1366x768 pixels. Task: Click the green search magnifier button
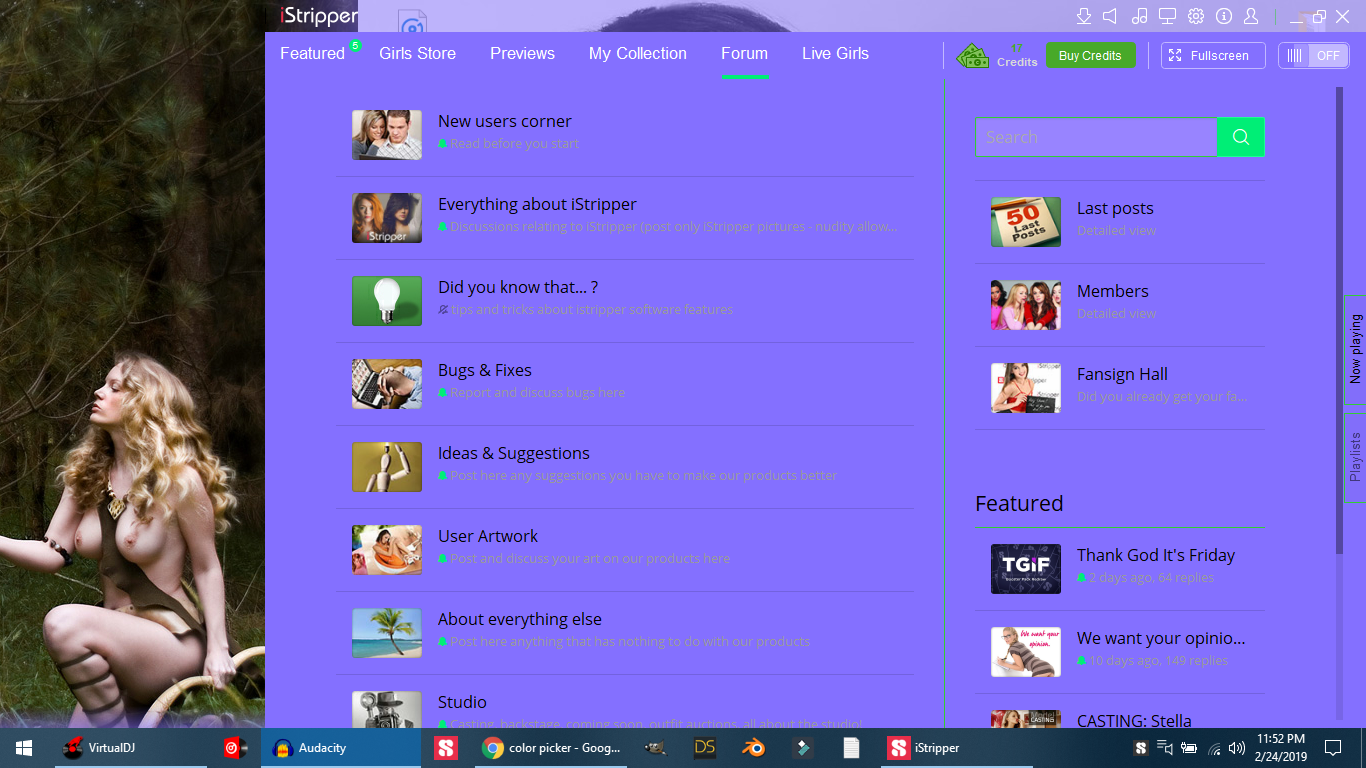(x=1241, y=137)
